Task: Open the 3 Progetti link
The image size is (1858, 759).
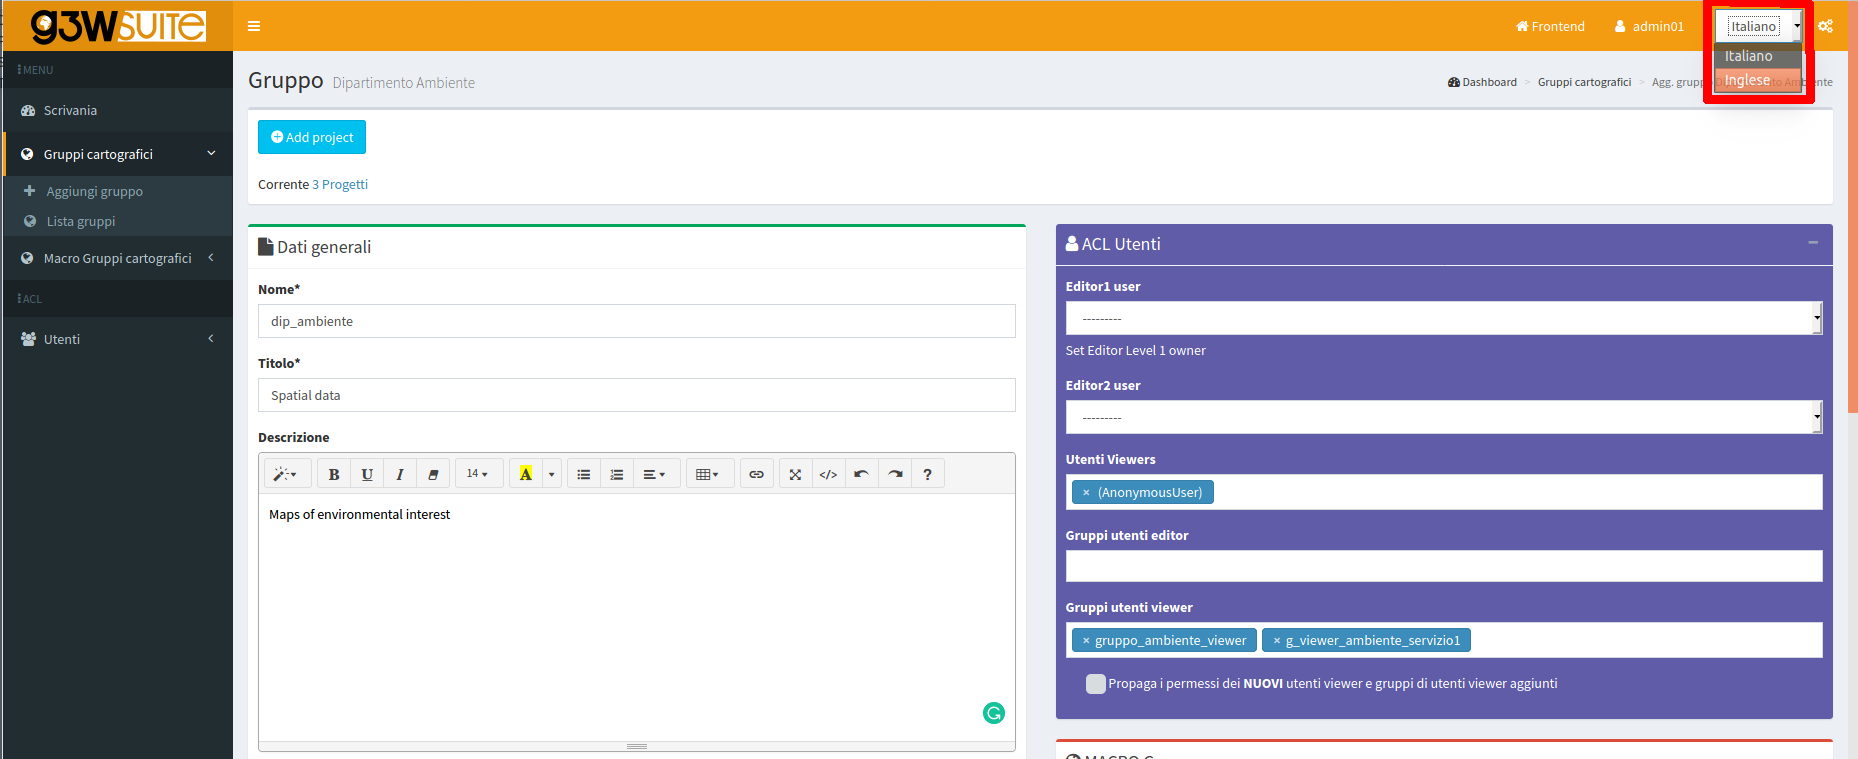Action: click(x=340, y=184)
